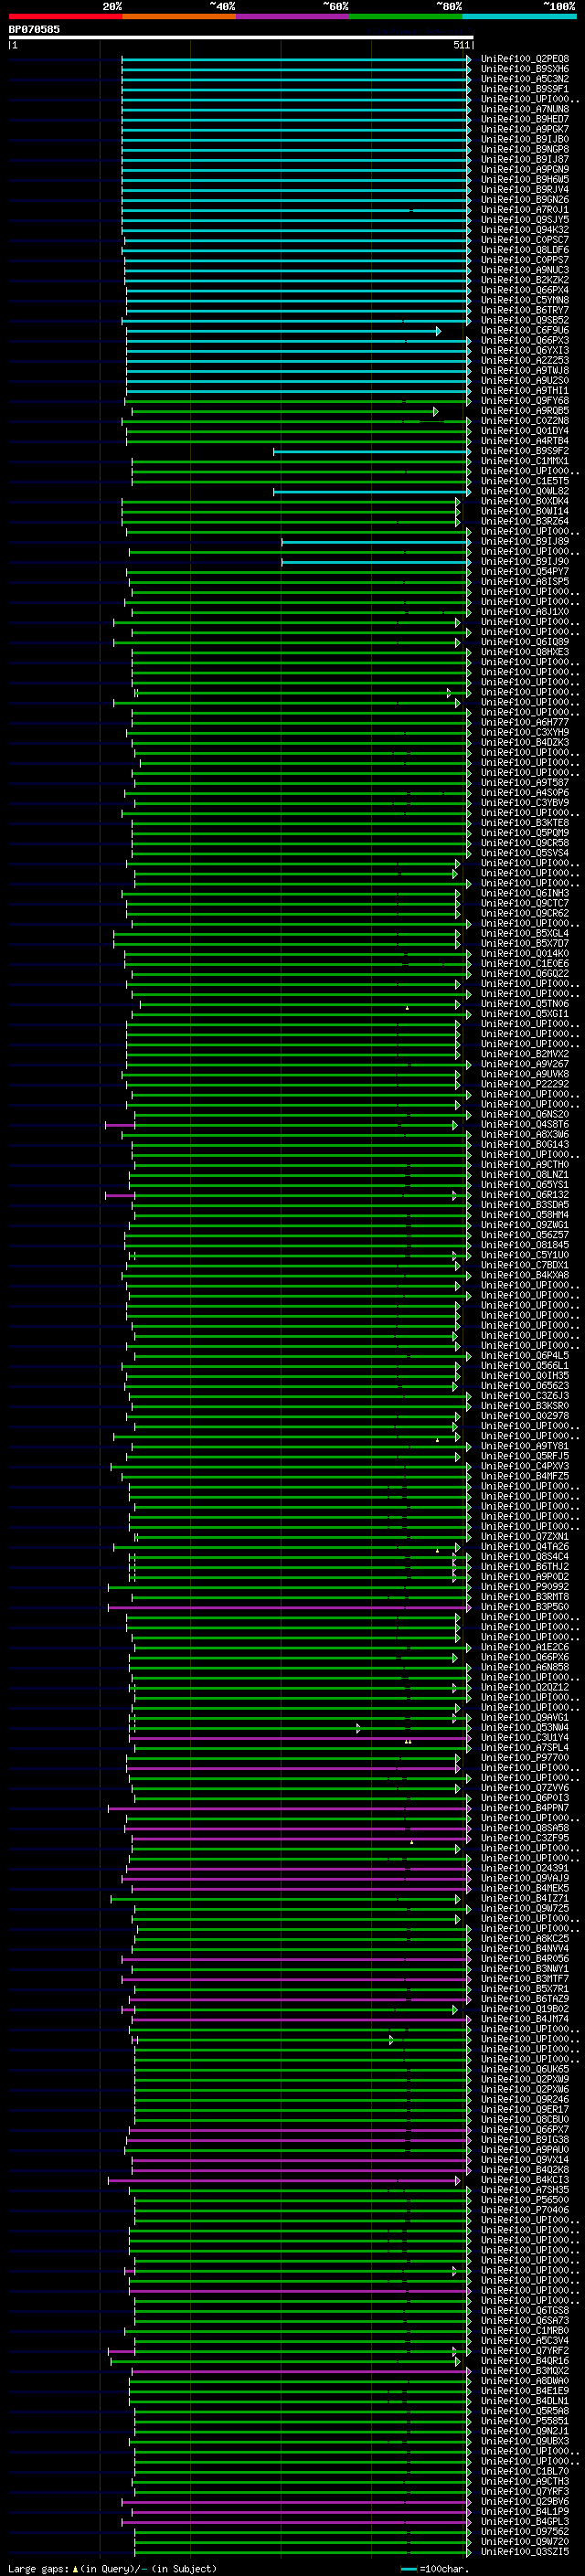Select hit label UniRef100_B9NGP8
This screenshot has height=2576, width=585.
(x=525, y=149)
